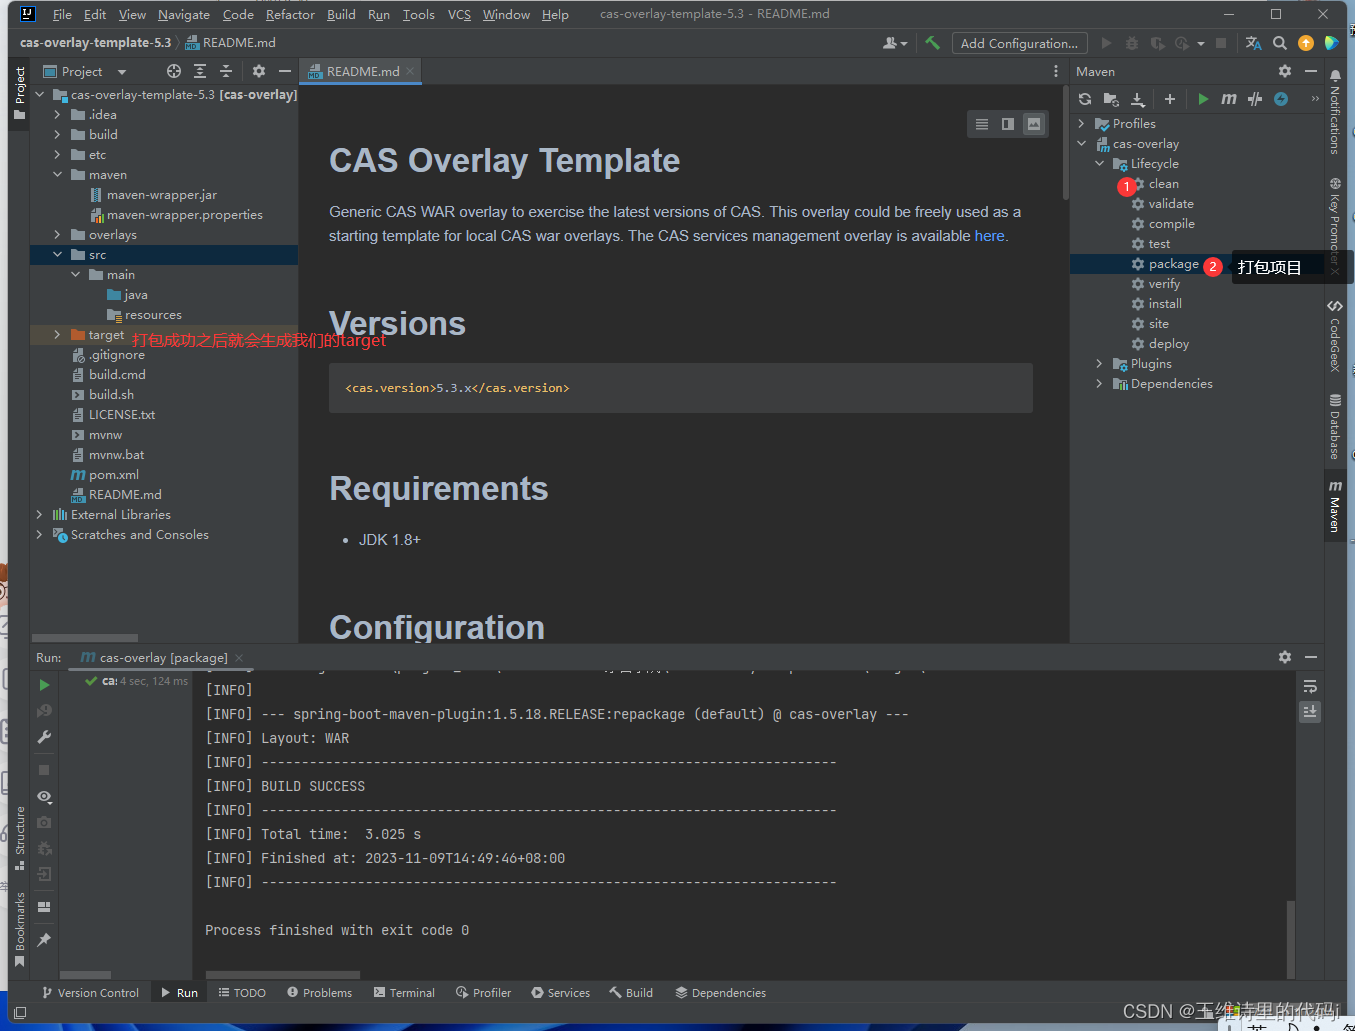1355x1031 pixels.
Task: Click Reload All Maven Projects icon
Action: tap(1085, 99)
